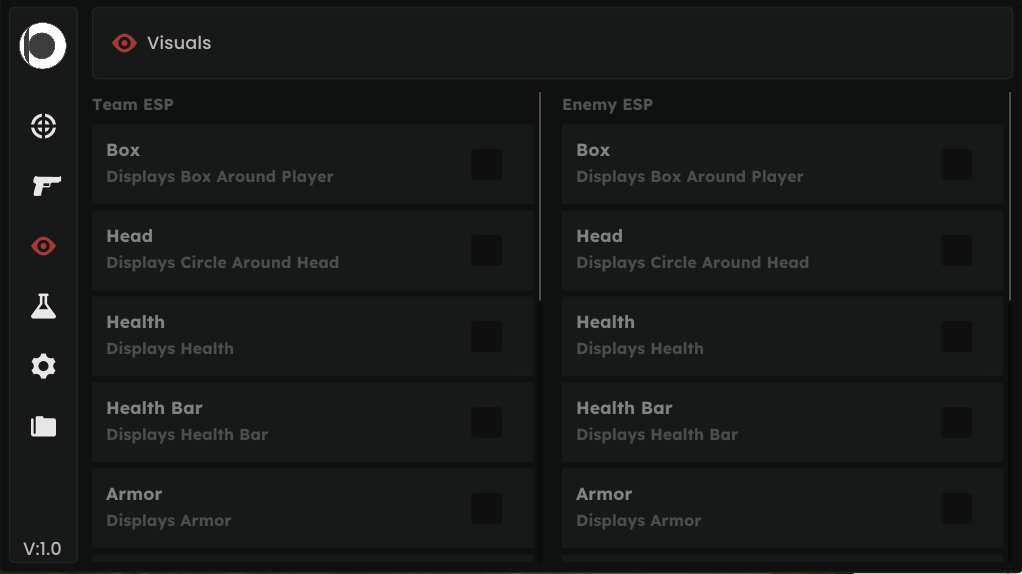Enable Team ESP Armor checkbox
Image resolution: width=1022 pixels, height=574 pixels.
click(487, 509)
